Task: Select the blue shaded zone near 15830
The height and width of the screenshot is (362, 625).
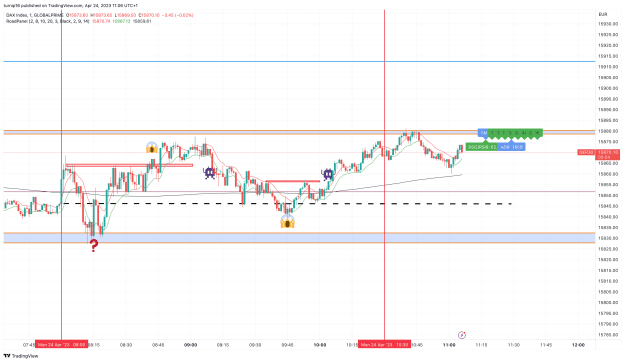Action: pos(299,238)
